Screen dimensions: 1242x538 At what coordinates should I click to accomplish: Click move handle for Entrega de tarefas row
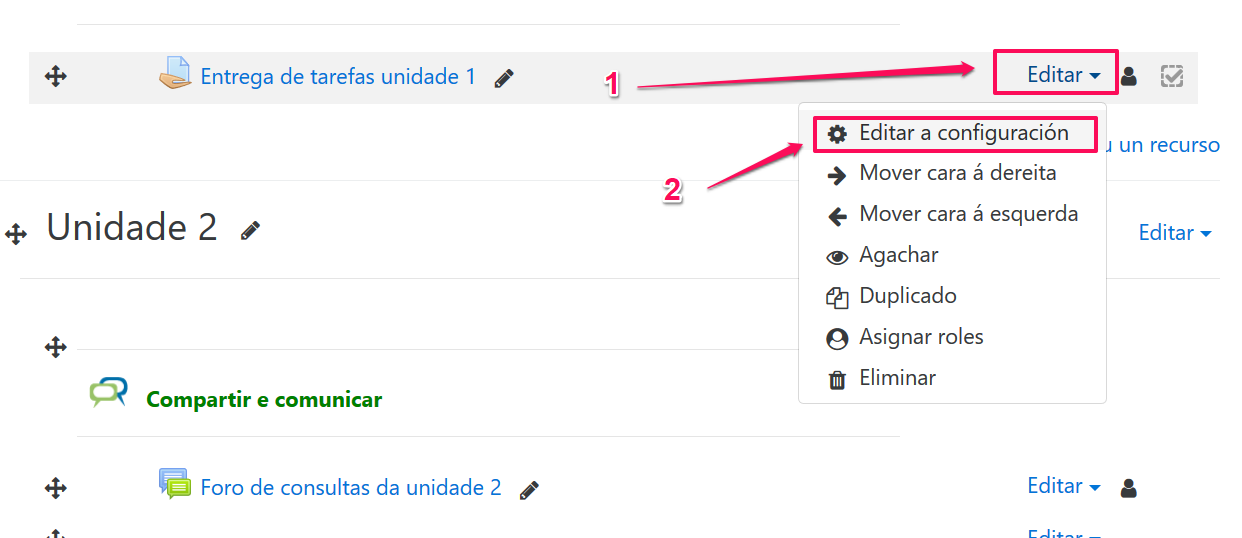point(56,76)
